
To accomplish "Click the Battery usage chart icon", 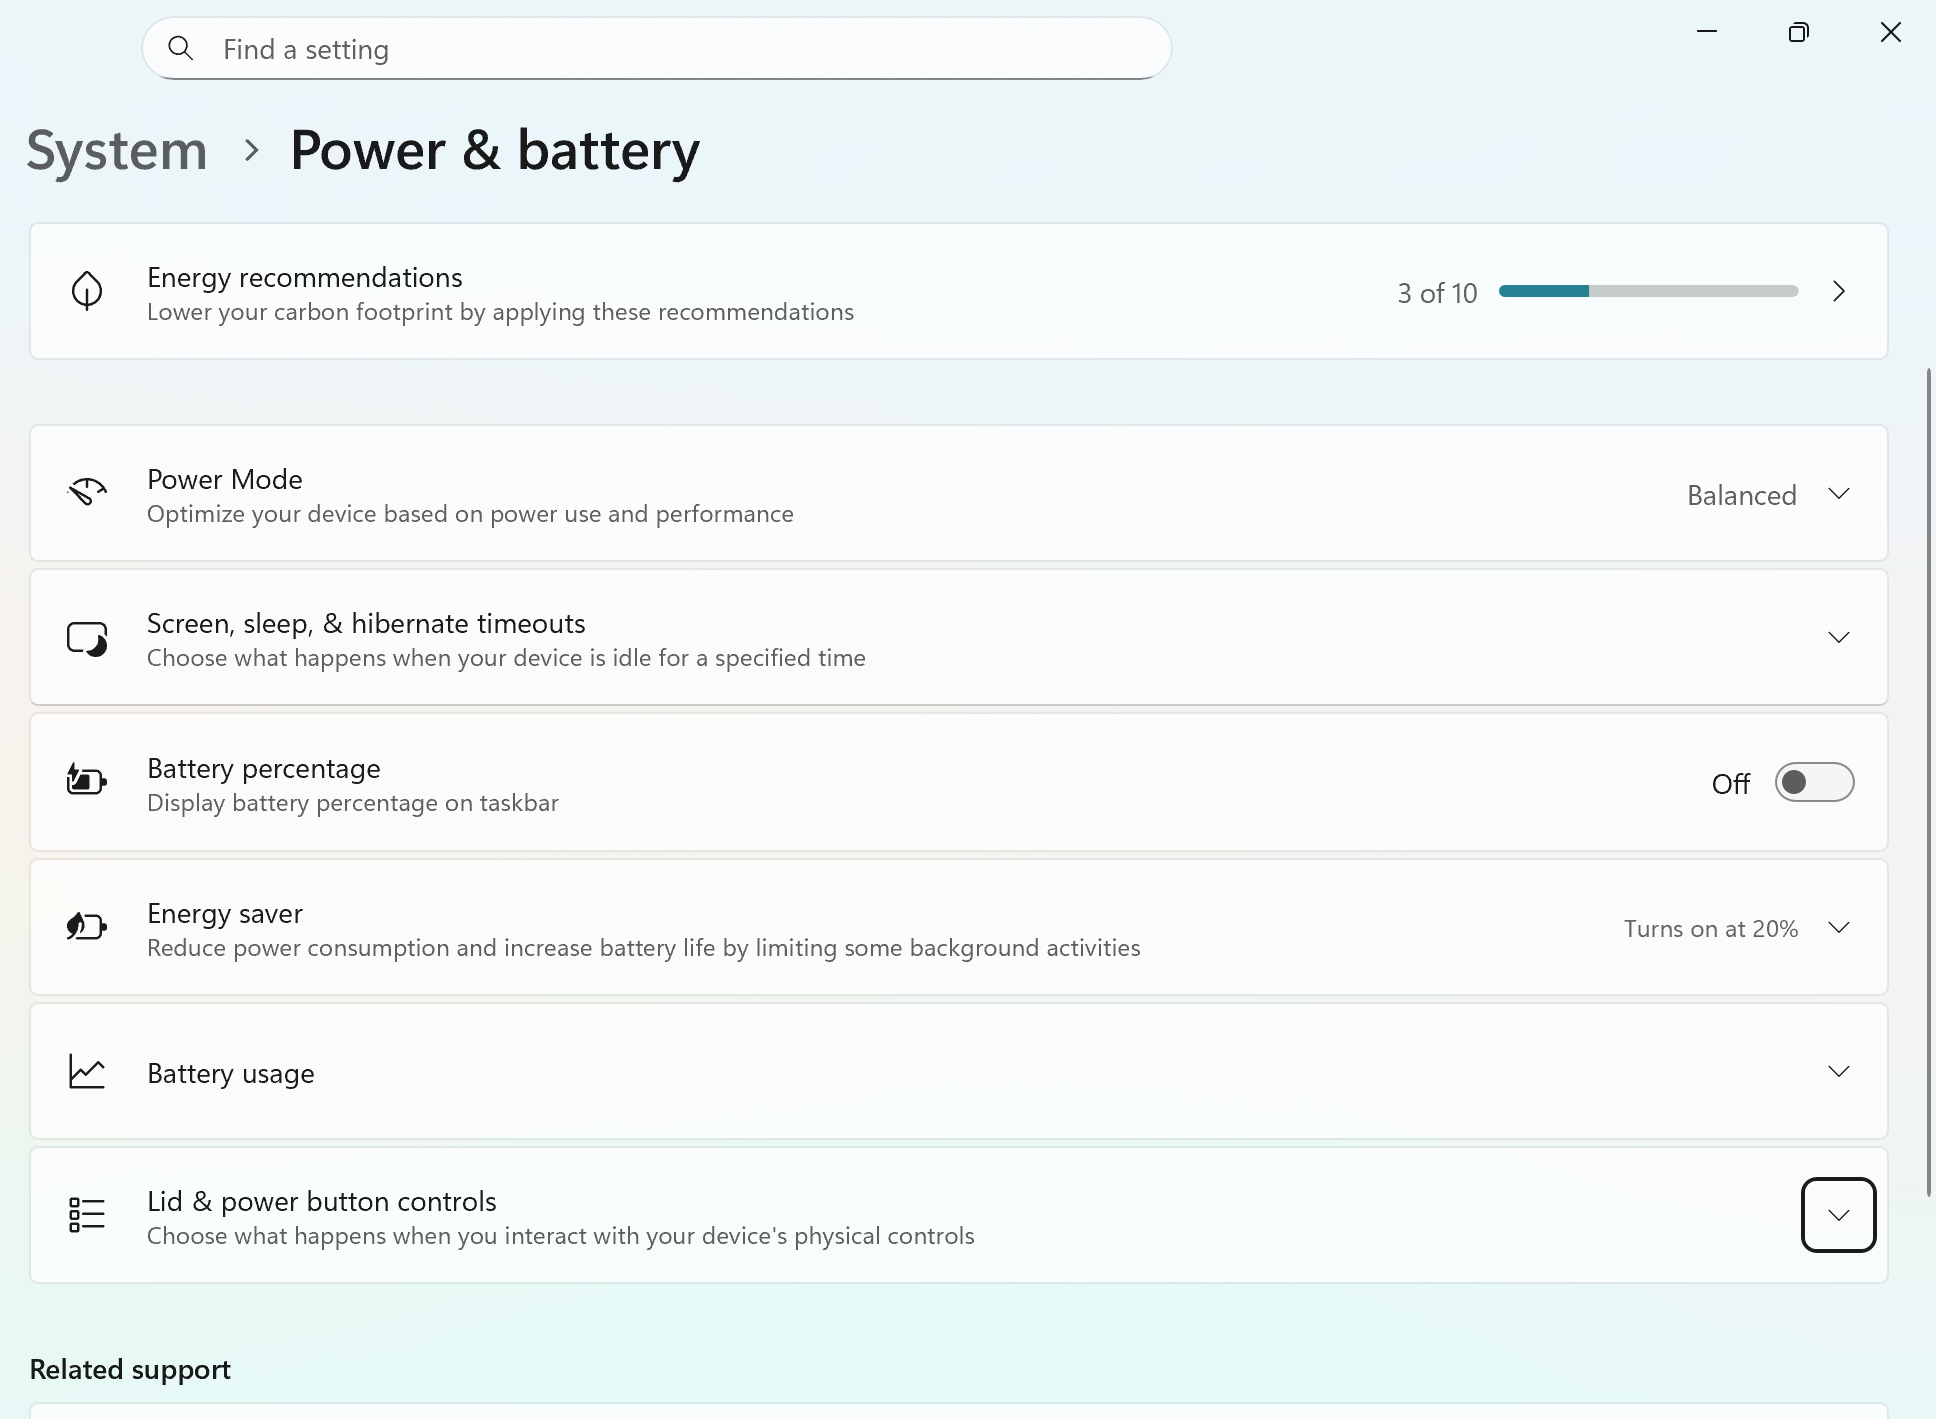I will pyautogui.click(x=87, y=1071).
